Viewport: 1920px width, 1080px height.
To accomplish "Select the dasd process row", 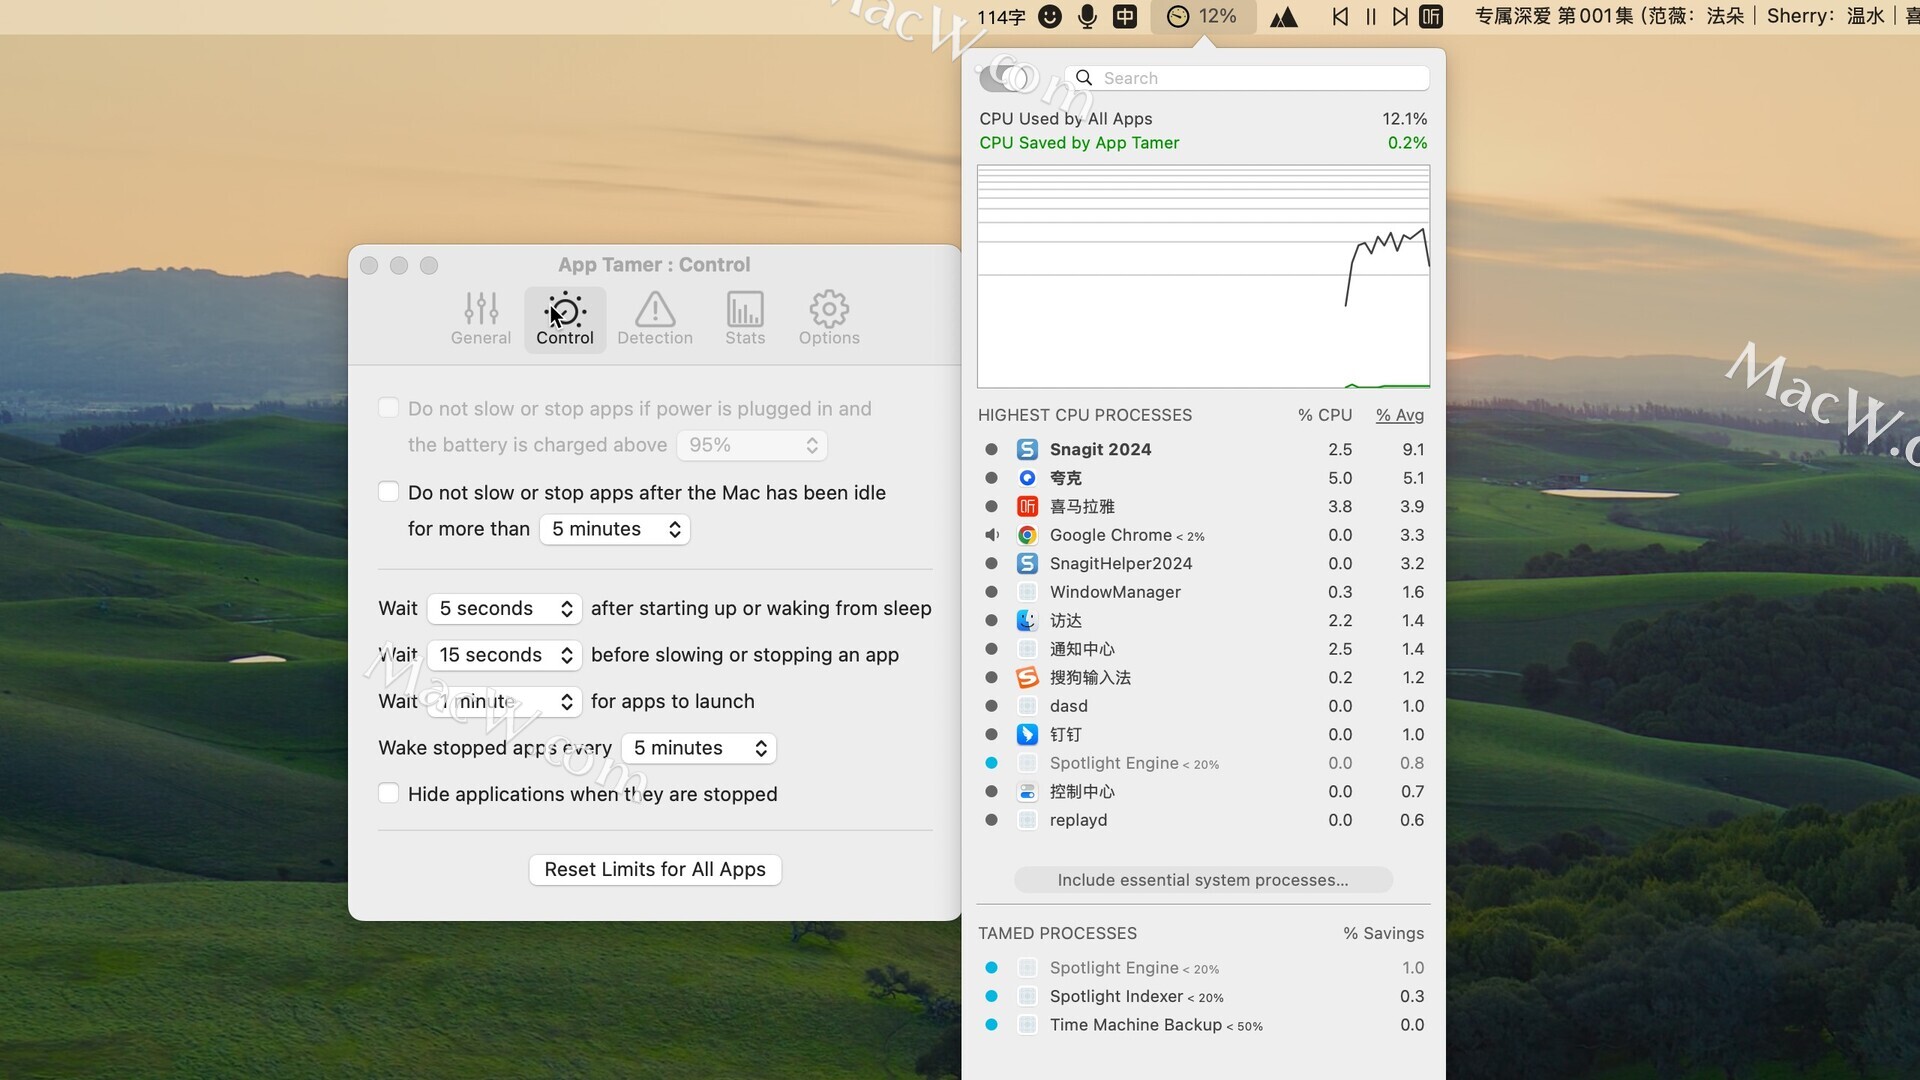I will tap(1203, 706).
